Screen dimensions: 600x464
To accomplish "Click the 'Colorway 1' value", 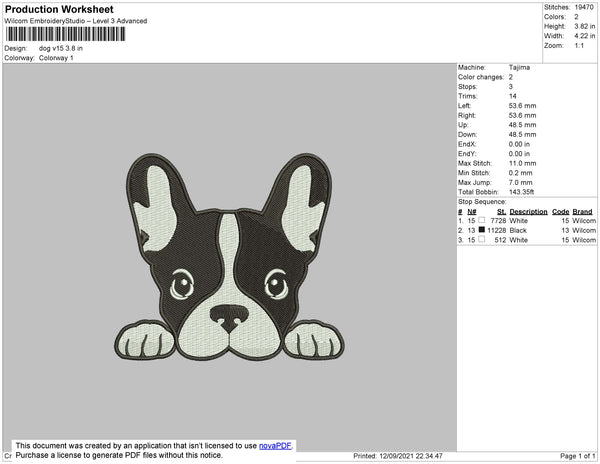I will [56, 58].
